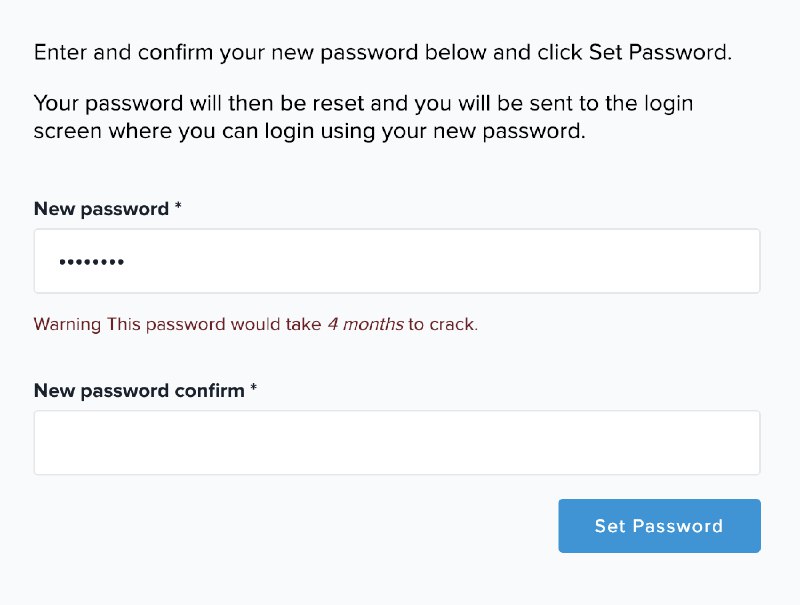Click the New password input field
This screenshot has height=605, width=800.
[397, 261]
